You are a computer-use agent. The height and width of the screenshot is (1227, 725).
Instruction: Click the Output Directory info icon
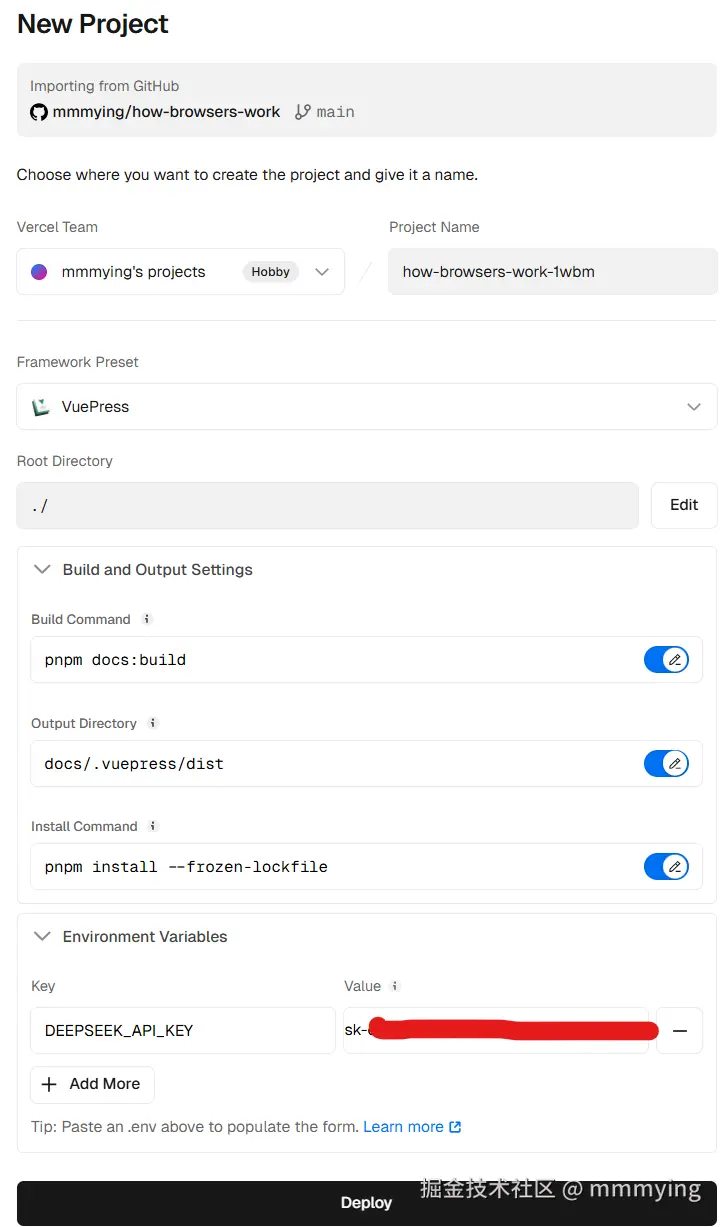click(153, 723)
